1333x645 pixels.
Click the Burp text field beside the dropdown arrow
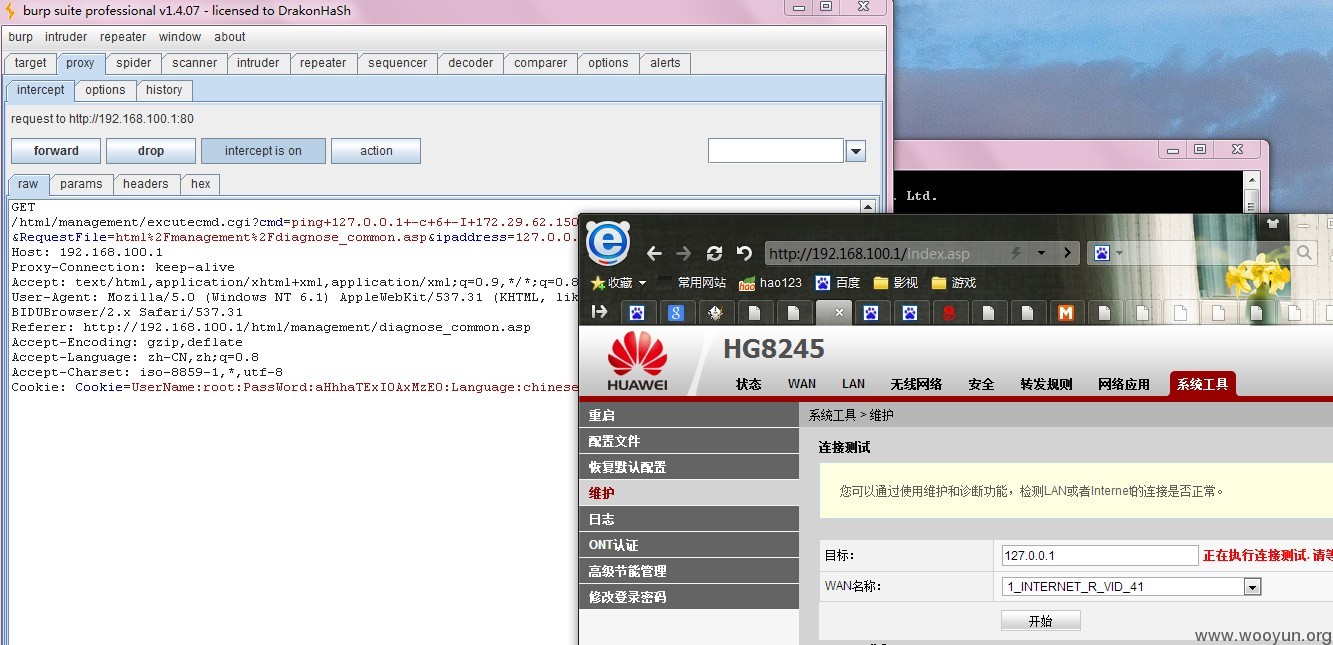(776, 151)
